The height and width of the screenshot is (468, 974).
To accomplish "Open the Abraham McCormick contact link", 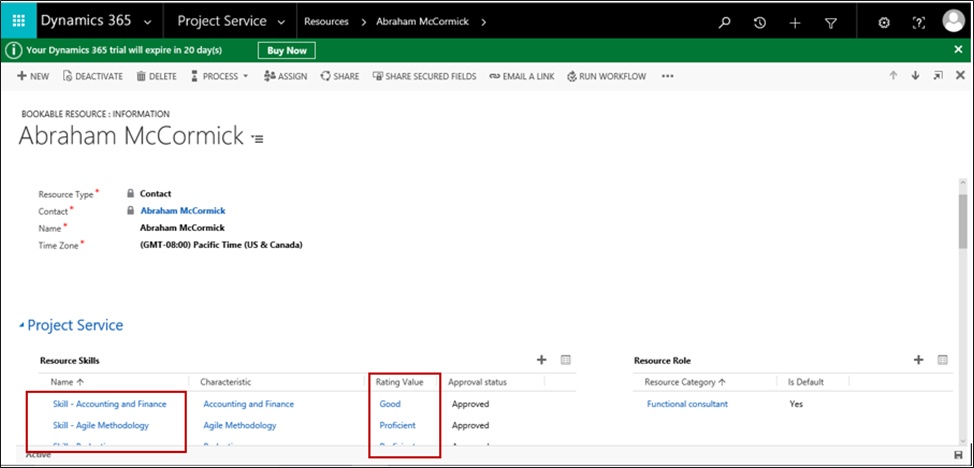I will (183, 211).
